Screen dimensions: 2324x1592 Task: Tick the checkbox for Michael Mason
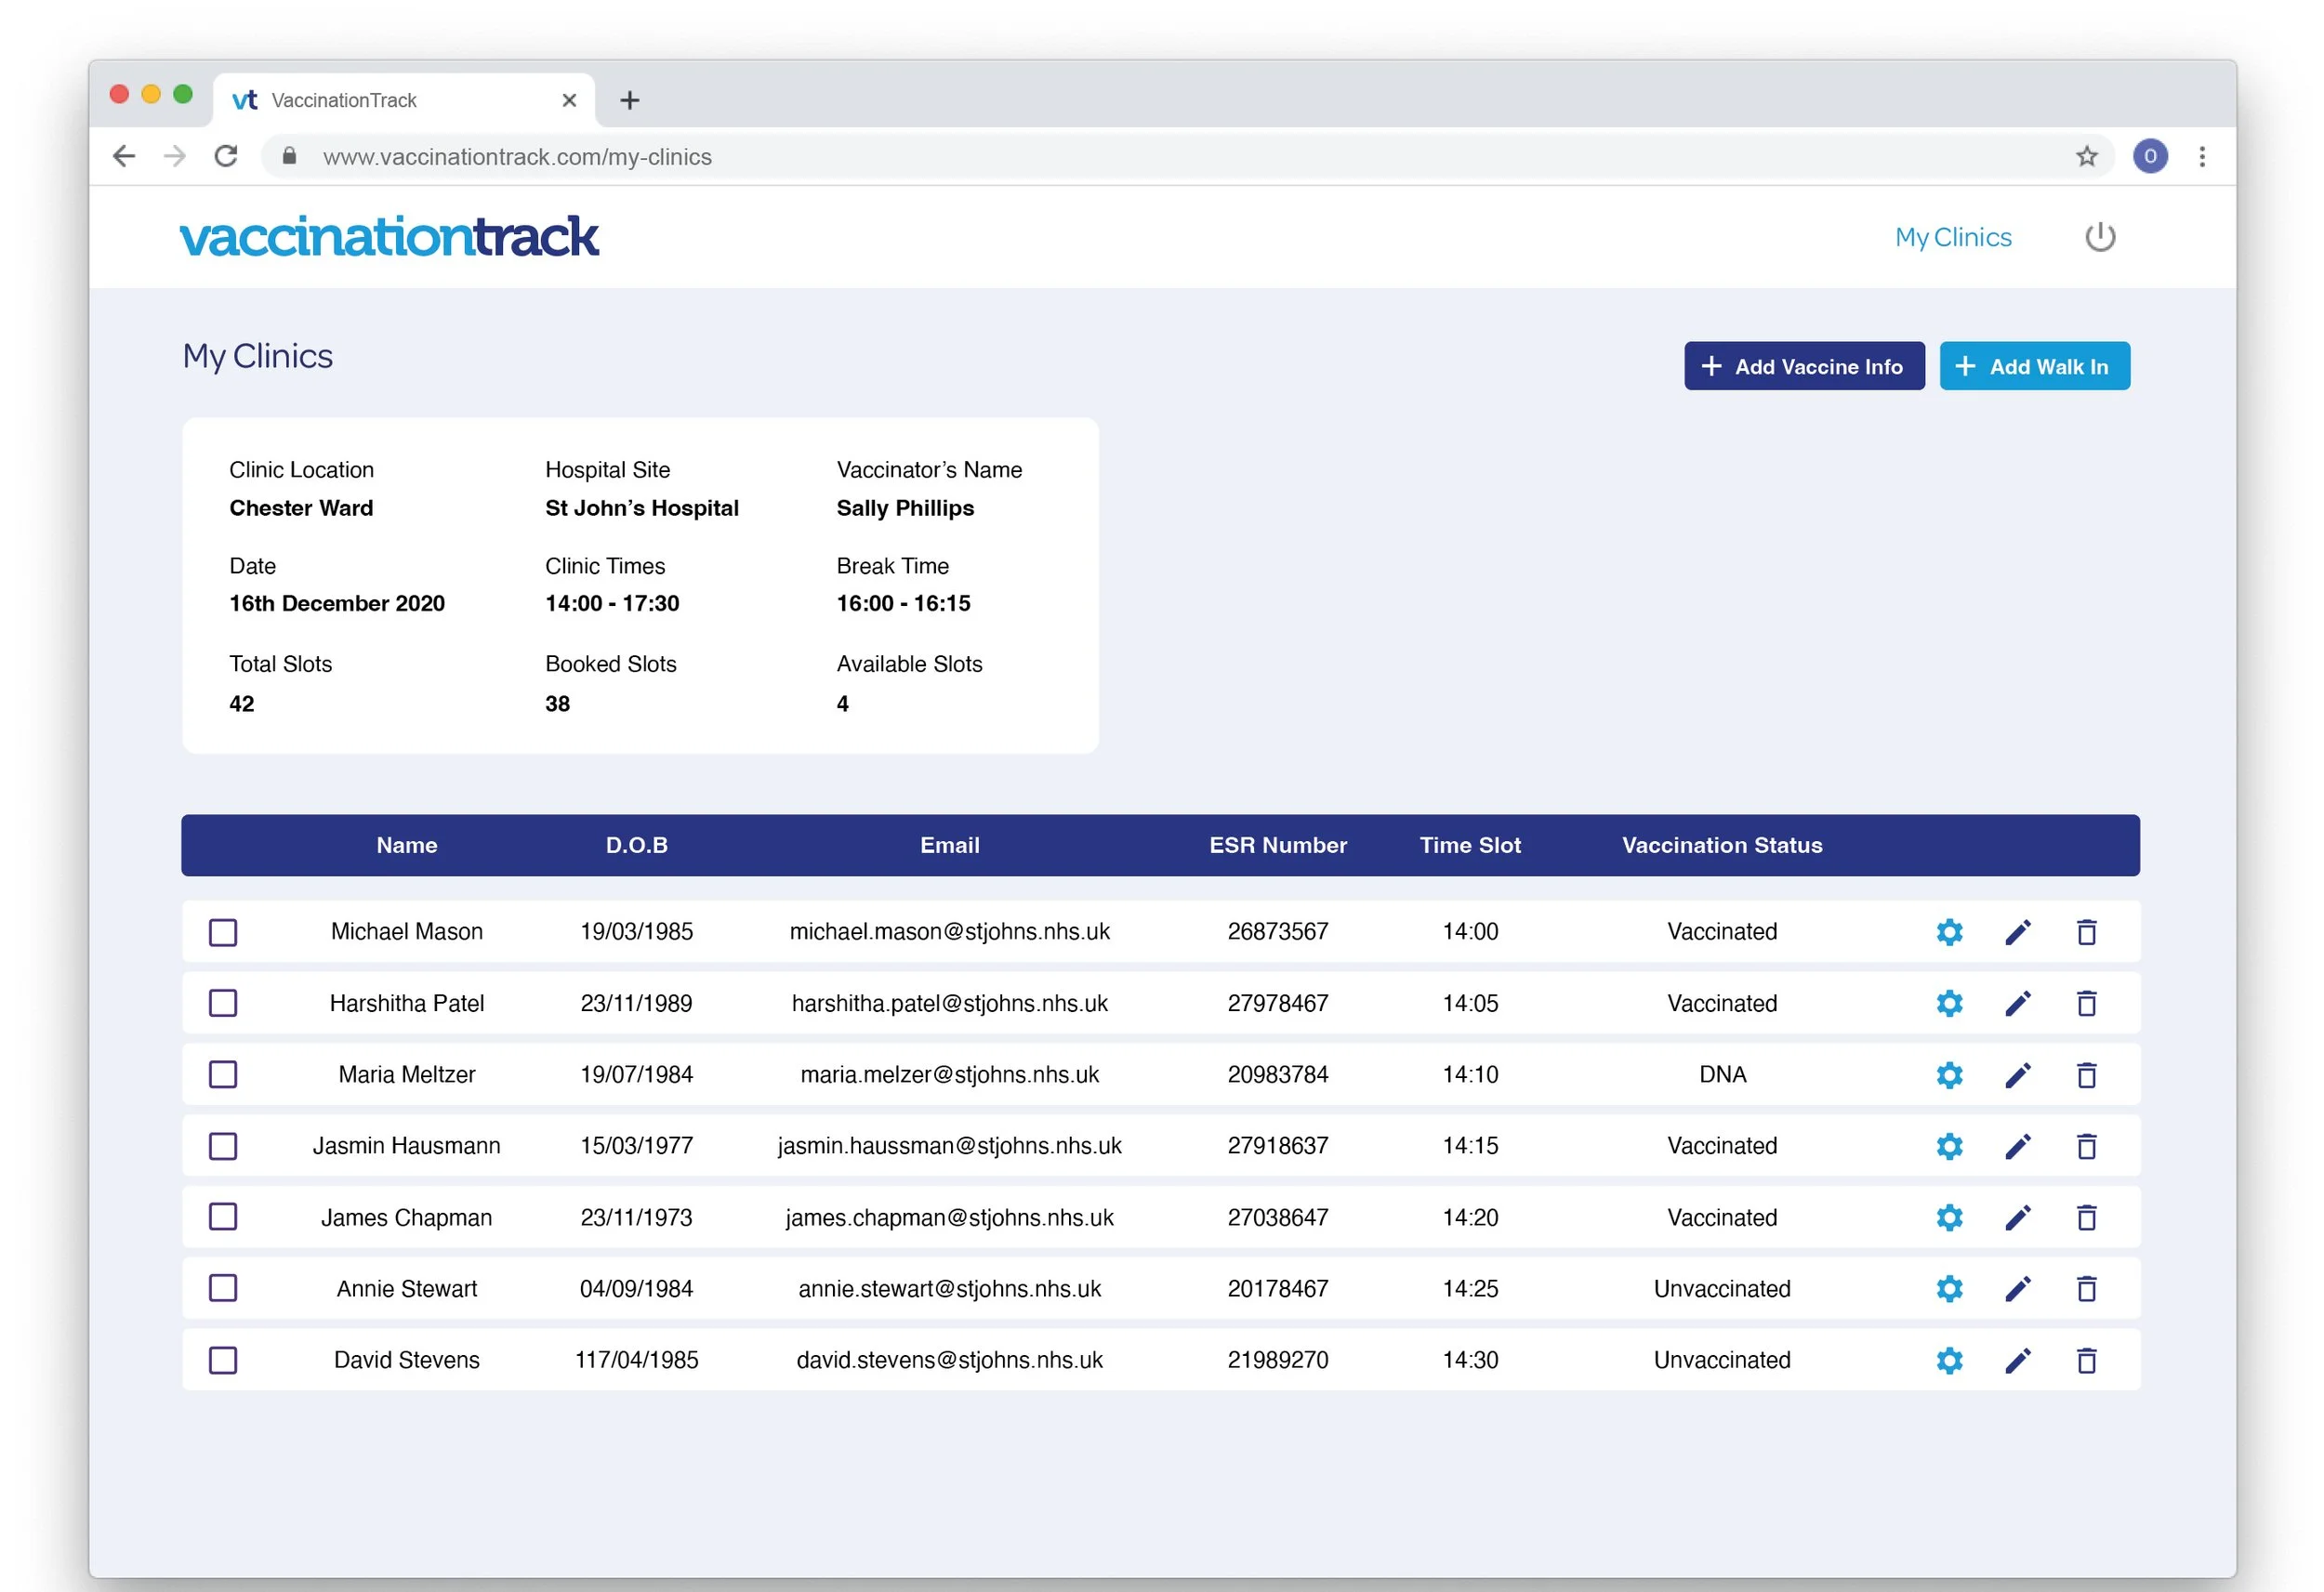tap(223, 932)
